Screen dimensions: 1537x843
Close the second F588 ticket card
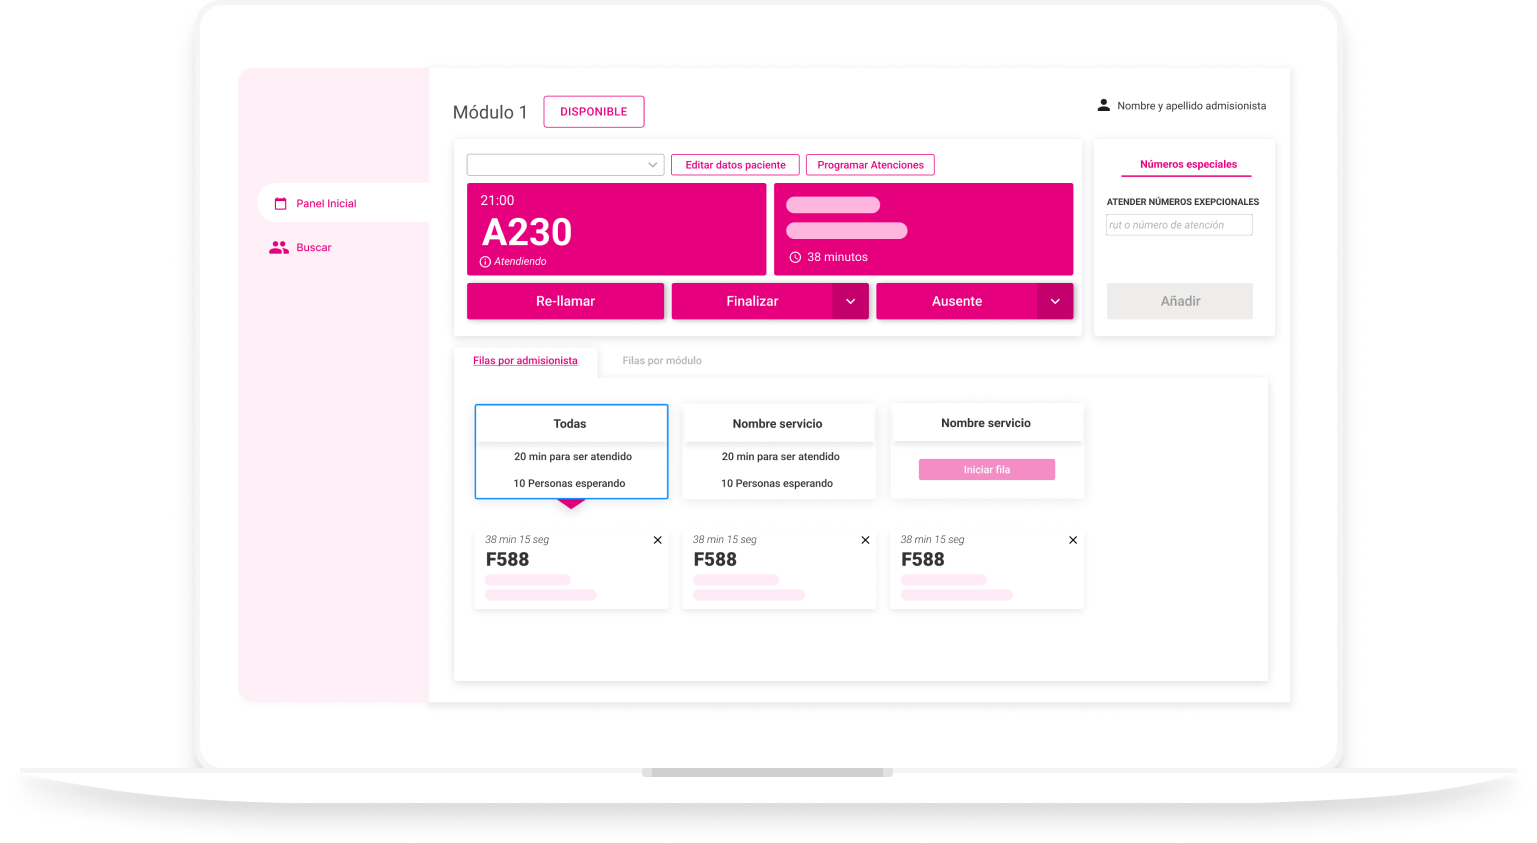coord(865,540)
